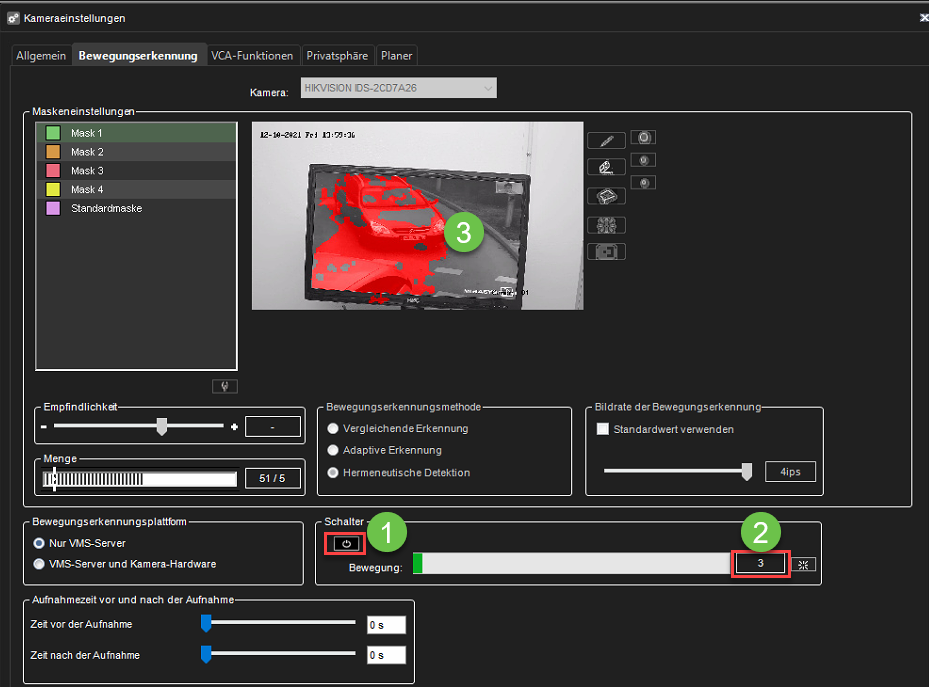Click the Zeit vor der Aufnahme field
929x687 pixels.
[x=386, y=625]
